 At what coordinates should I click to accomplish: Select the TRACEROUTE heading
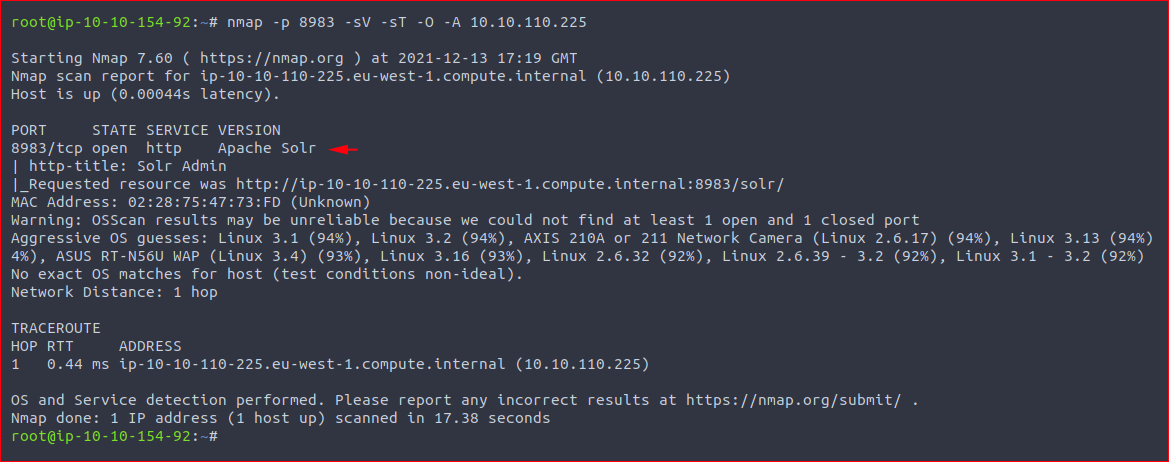pos(56,329)
